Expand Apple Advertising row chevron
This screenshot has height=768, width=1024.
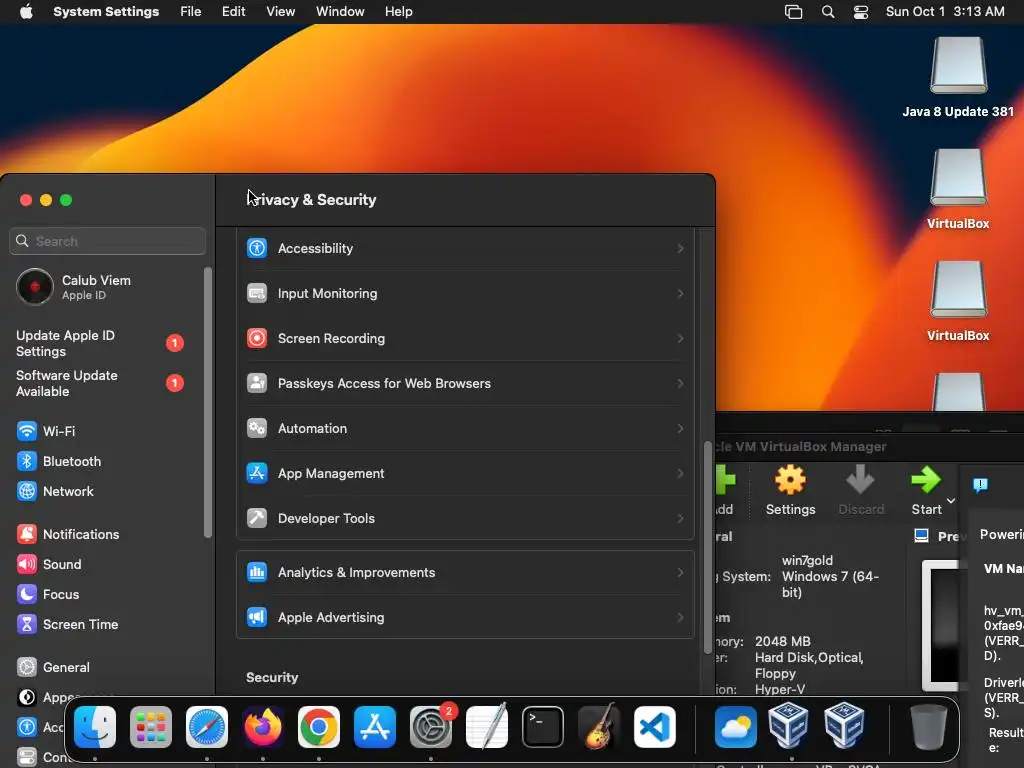pyautogui.click(x=680, y=617)
